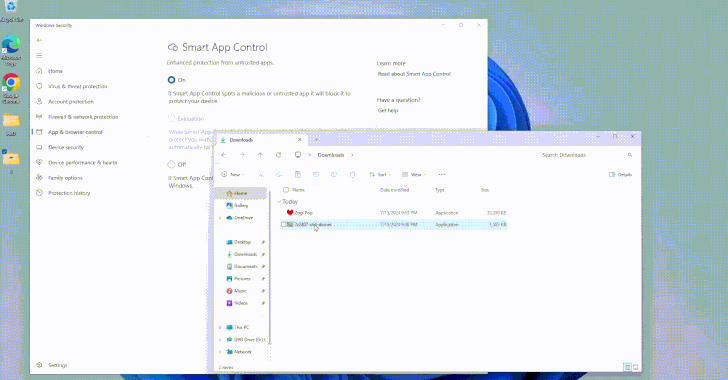Refresh the Downloads folder
The height and width of the screenshot is (380, 728).
[x=278, y=155]
